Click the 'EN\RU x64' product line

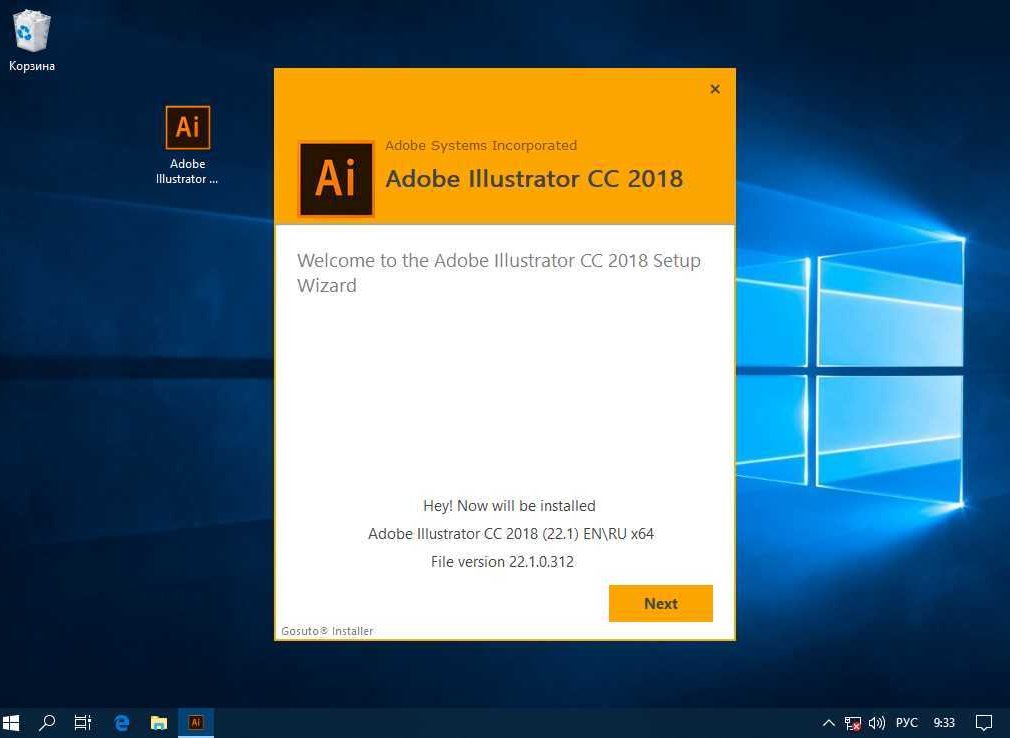511,534
